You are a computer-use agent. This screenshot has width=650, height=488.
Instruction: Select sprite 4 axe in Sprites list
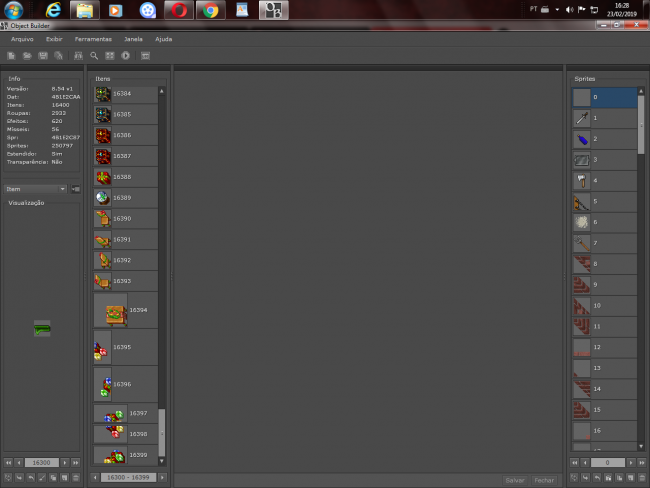tap(604, 180)
